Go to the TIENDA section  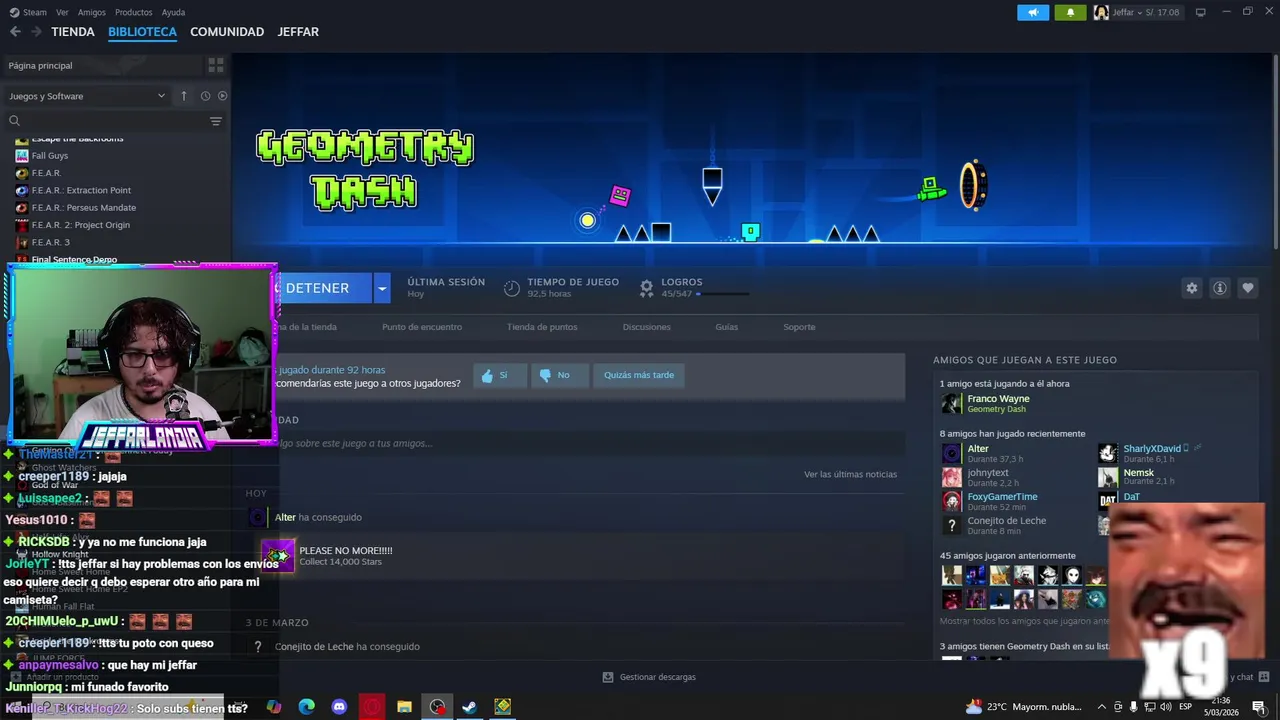[x=73, y=32]
